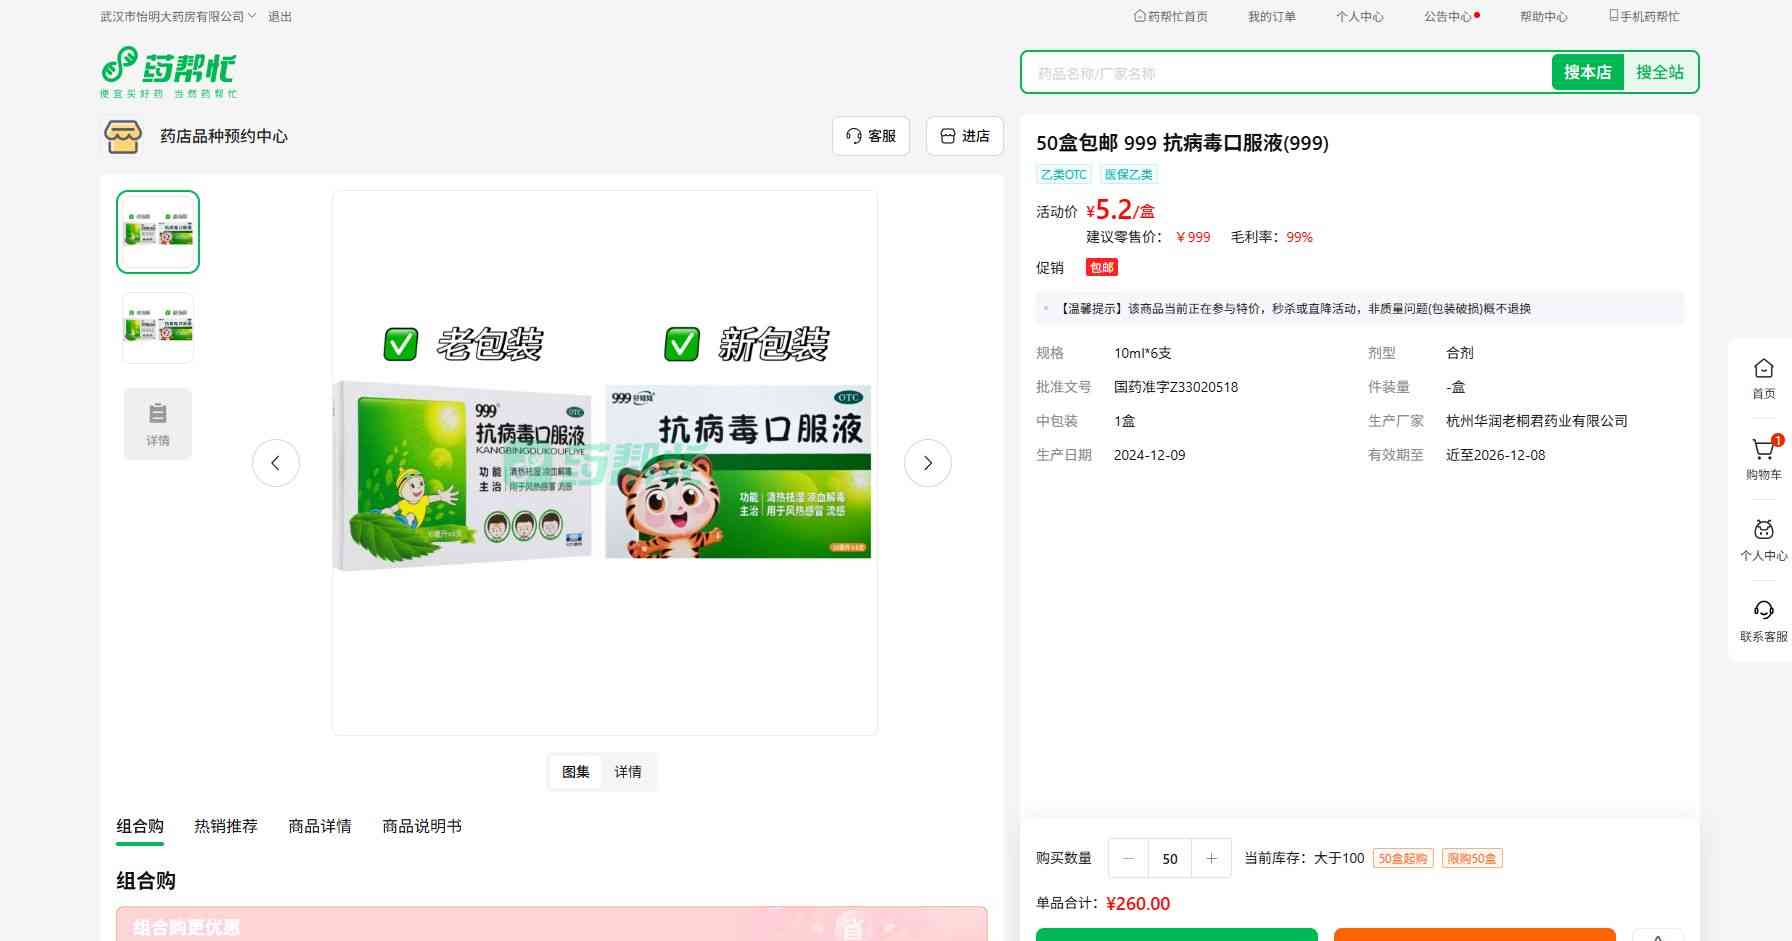Increase purchase quantity with plus button

1211,859
